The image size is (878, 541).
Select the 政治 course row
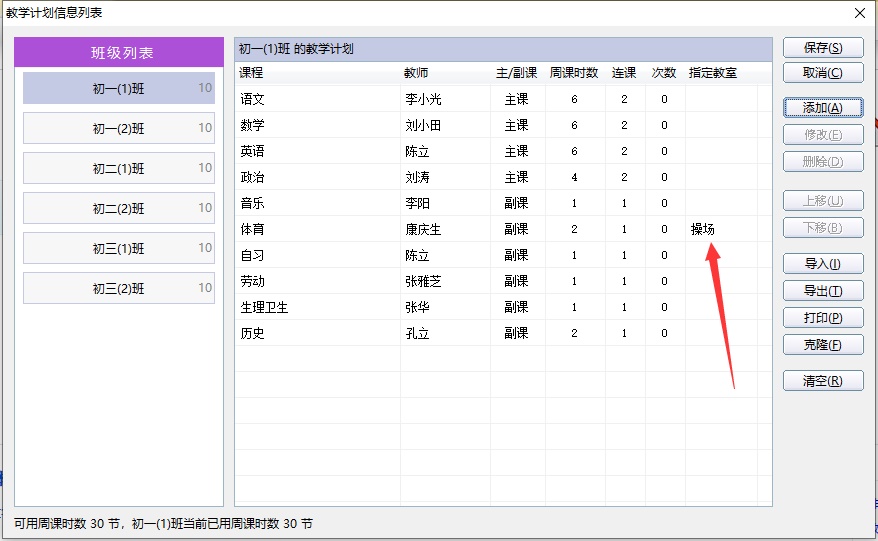[503, 177]
